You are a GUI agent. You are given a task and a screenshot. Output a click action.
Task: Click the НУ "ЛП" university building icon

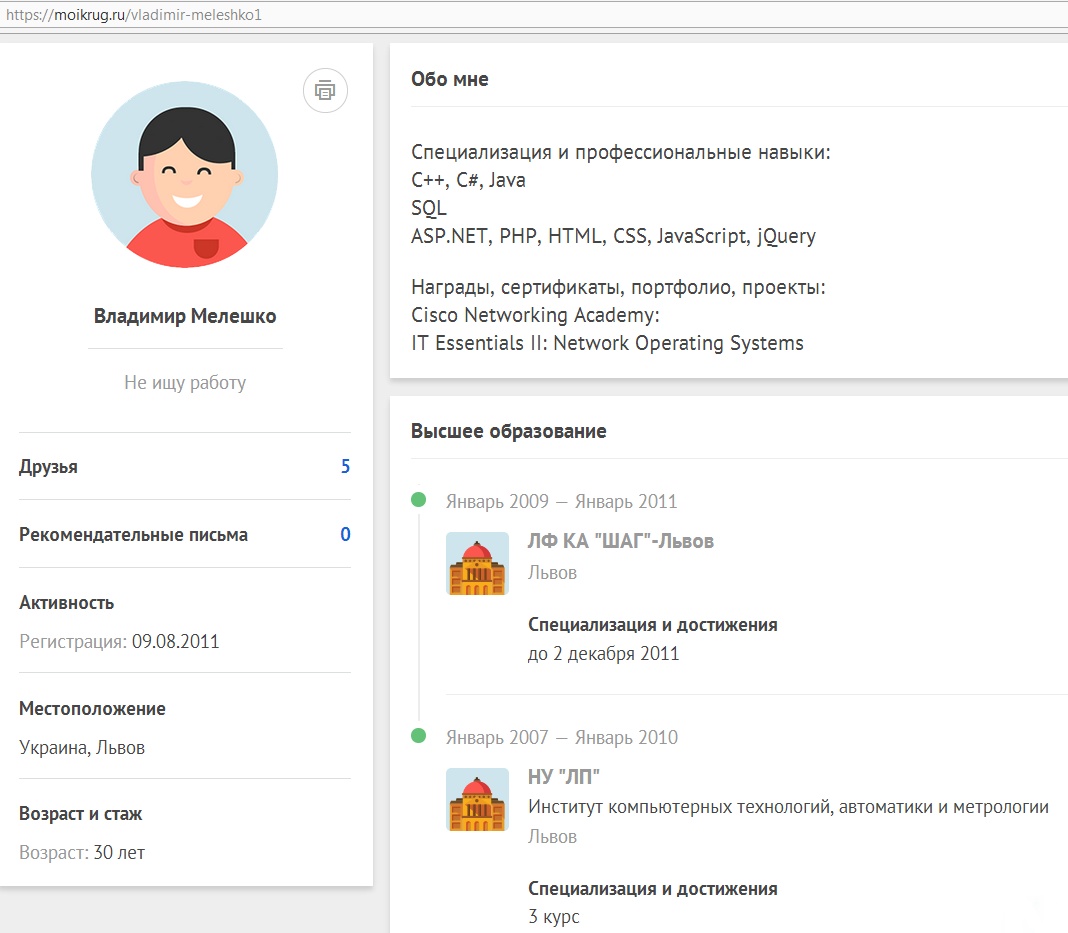tap(477, 800)
